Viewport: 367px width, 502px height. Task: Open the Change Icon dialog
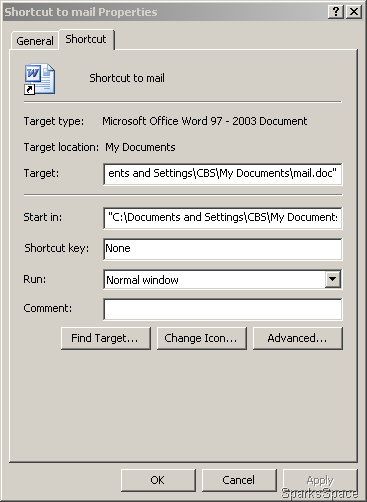click(x=202, y=338)
